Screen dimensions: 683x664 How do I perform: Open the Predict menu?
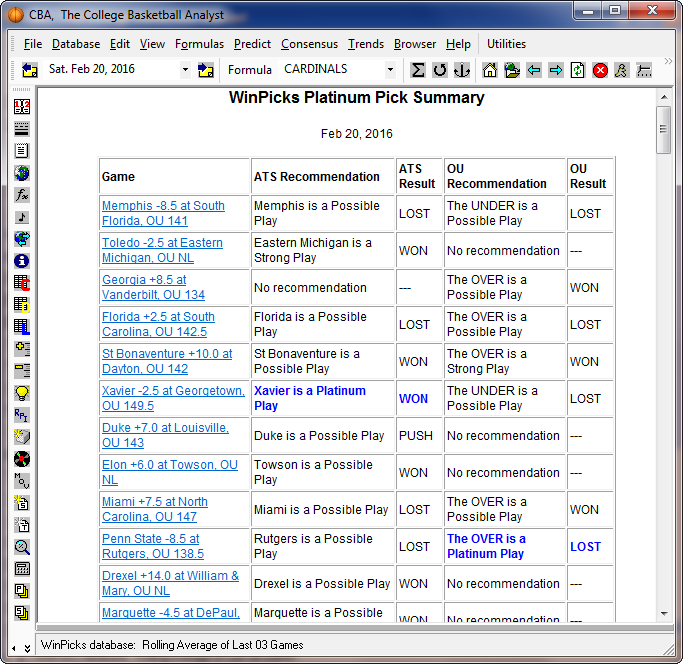pos(252,44)
